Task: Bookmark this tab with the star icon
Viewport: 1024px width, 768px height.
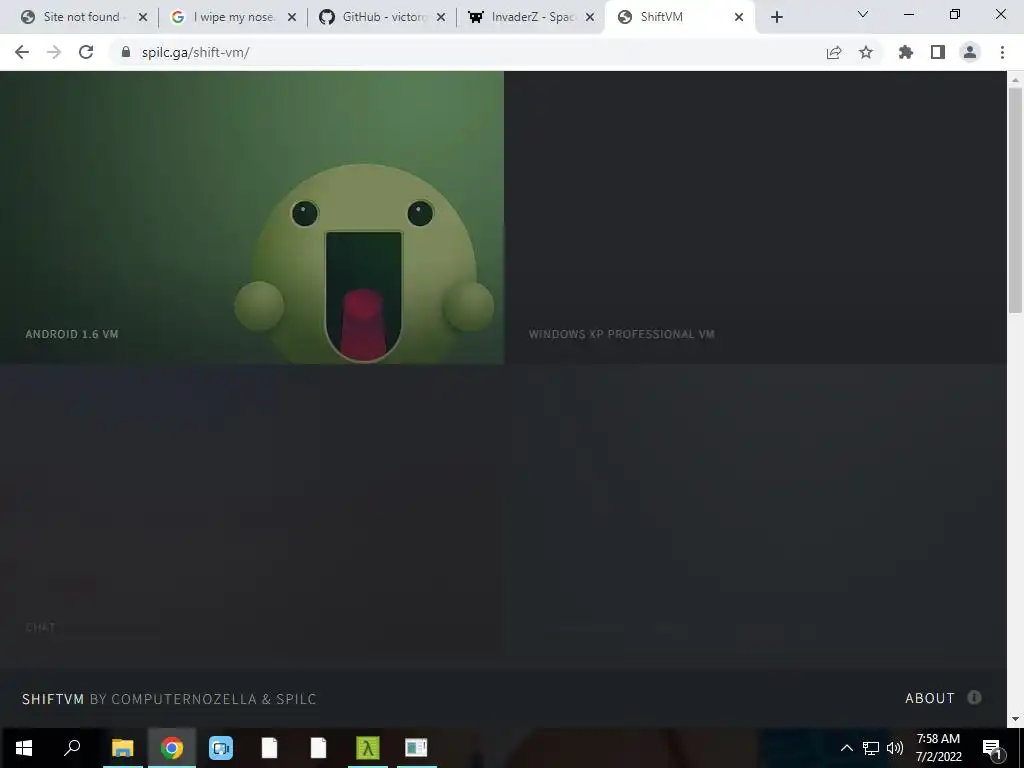Action: pos(866,52)
